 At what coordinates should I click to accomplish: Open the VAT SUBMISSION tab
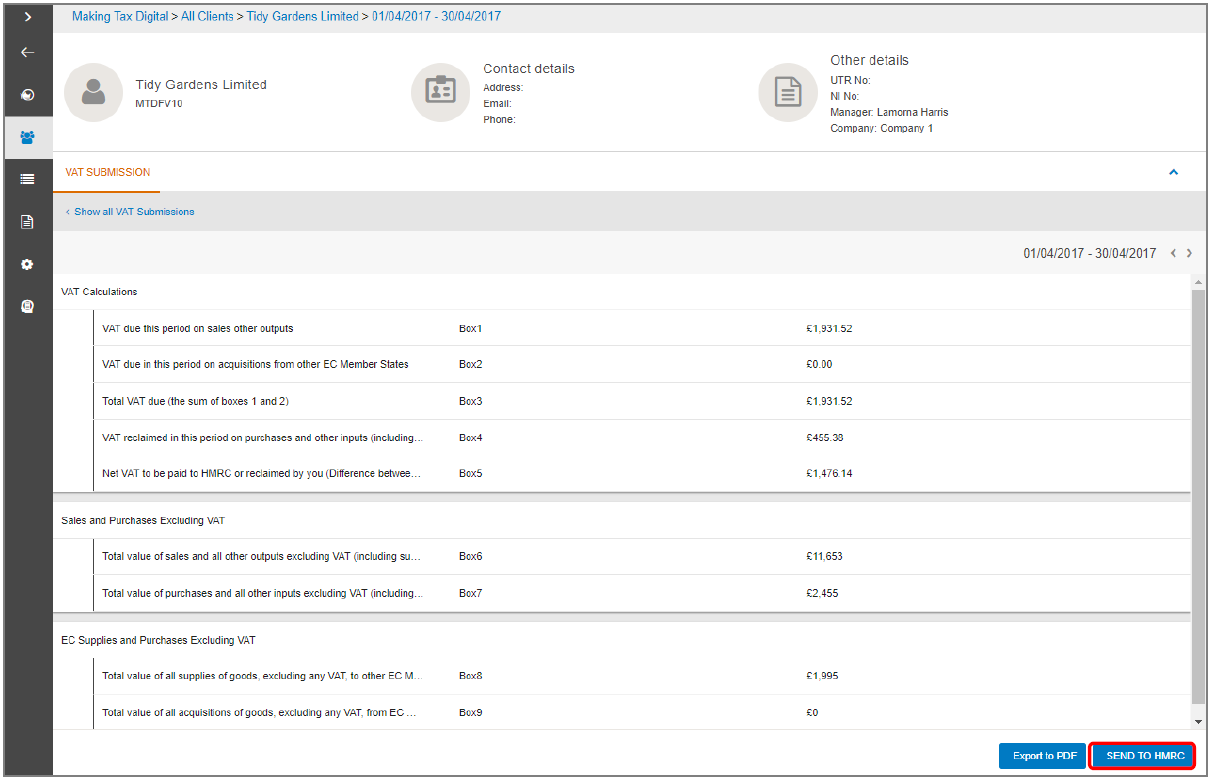[x=108, y=172]
